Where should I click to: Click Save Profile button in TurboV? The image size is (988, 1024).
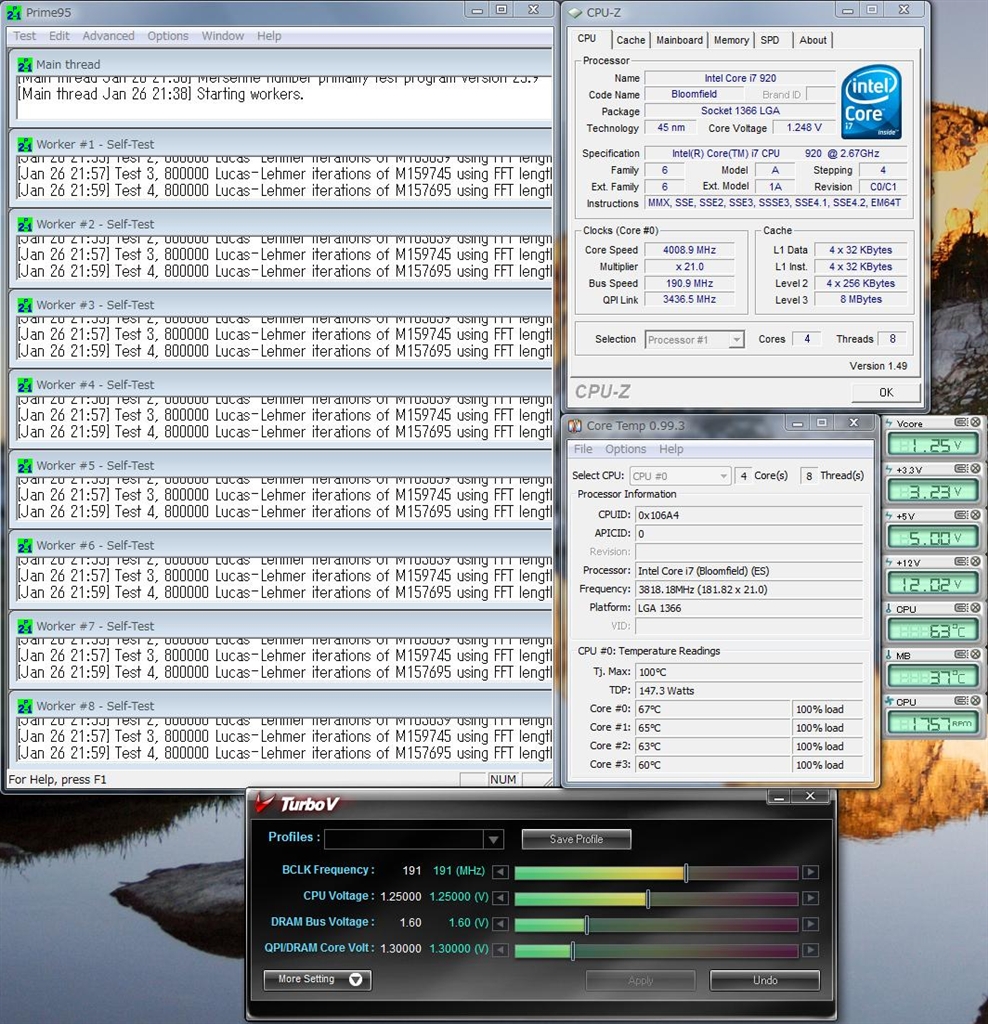pos(576,839)
